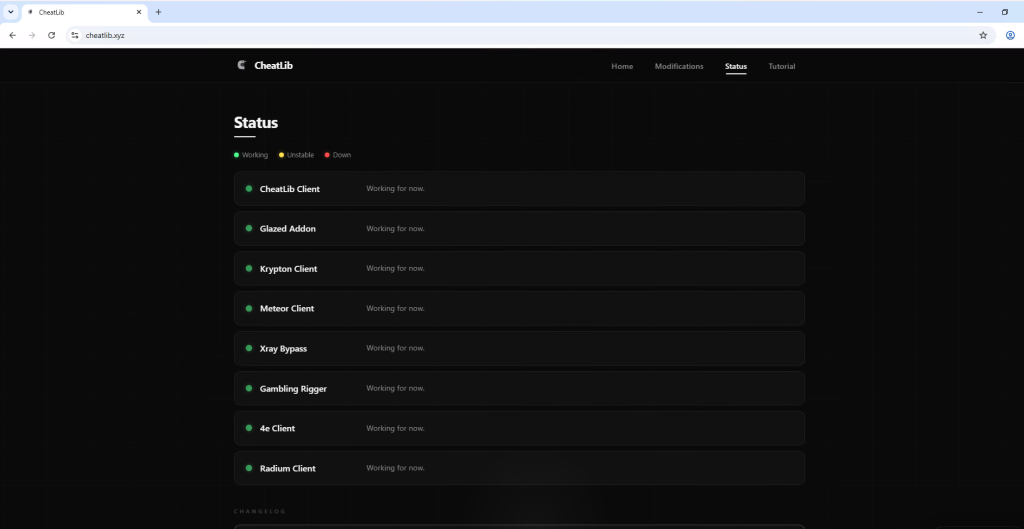Click the CheatLib logo icon
Viewport: 1024px width, 529px height.
tap(241, 65)
